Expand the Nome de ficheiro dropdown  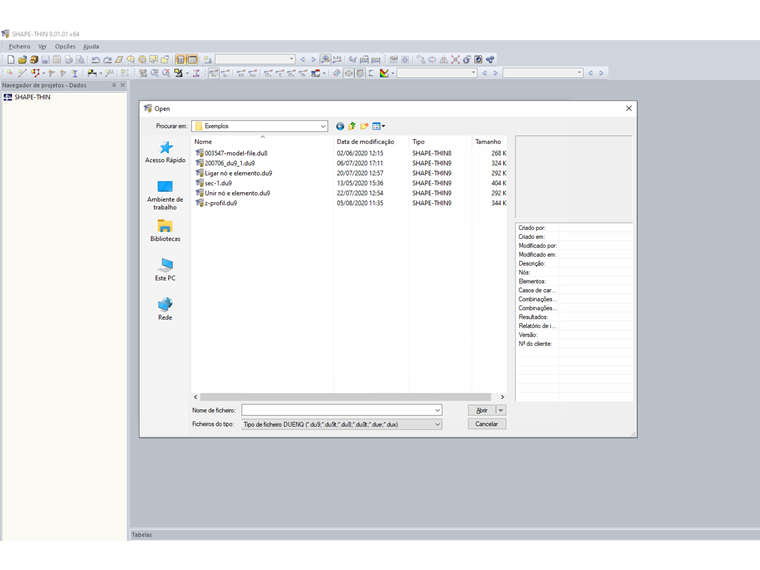pos(437,411)
